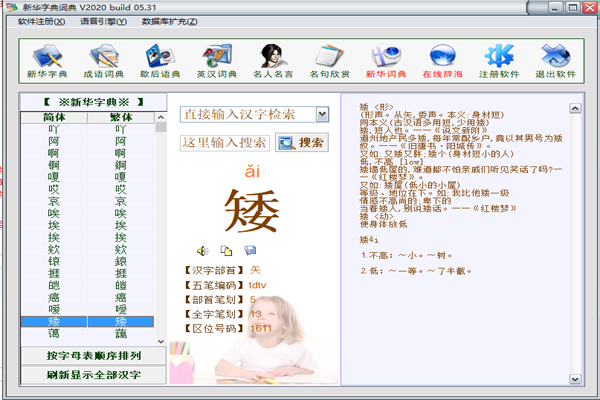This screenshot has width=600, height=400.
Task: Click 按字母表顺序排列 sort button
Action: 94,355
